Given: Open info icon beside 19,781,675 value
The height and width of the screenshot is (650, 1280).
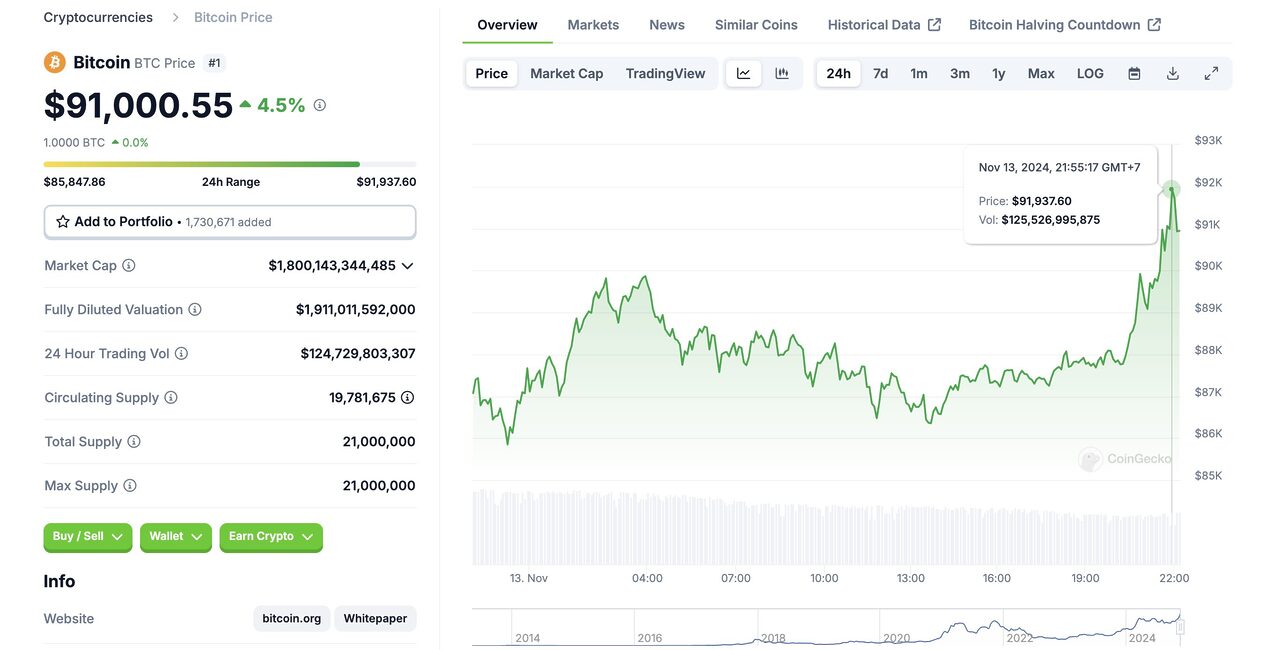Looking at the screenshot, I should [408, 398].
